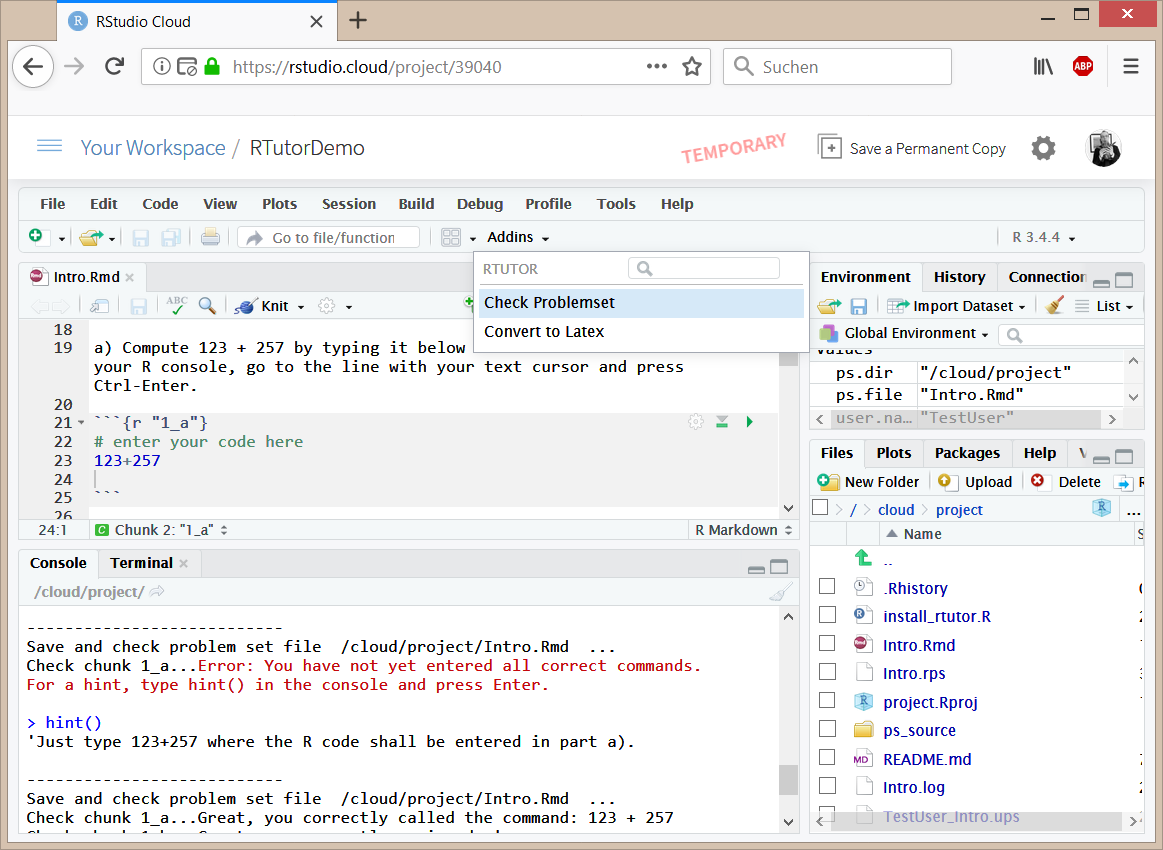Select Convert to Latex addin
The image size is (1163, 850).
pos(641,332)
